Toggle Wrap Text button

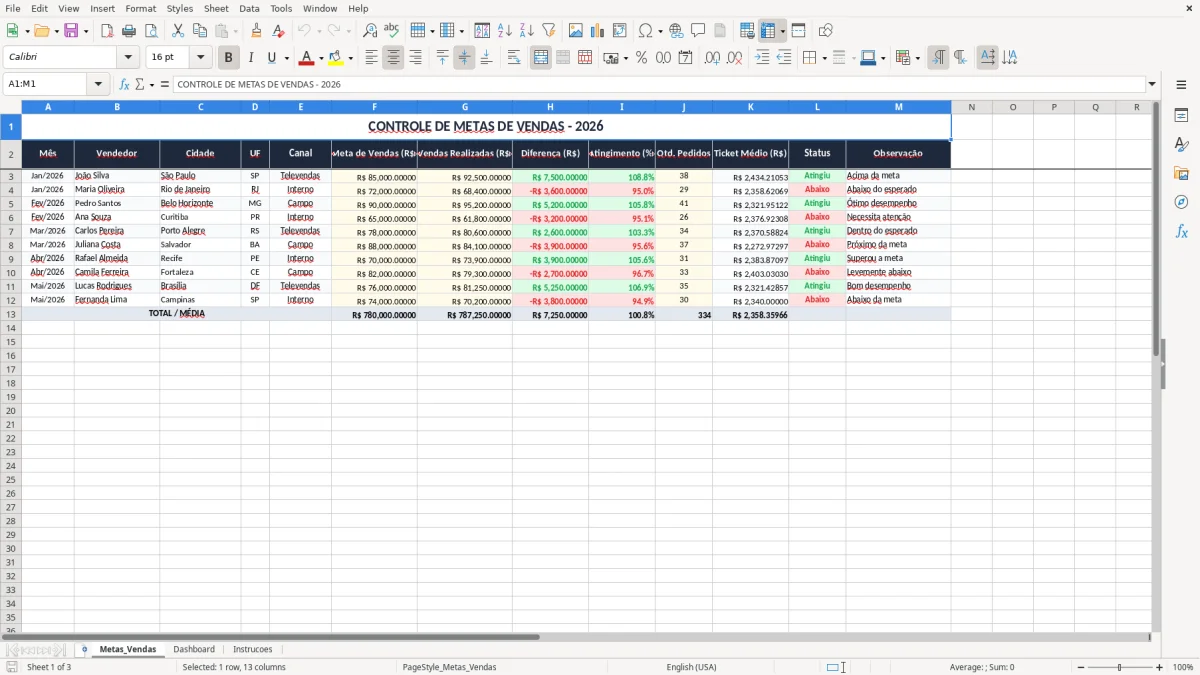pos(514,58)
